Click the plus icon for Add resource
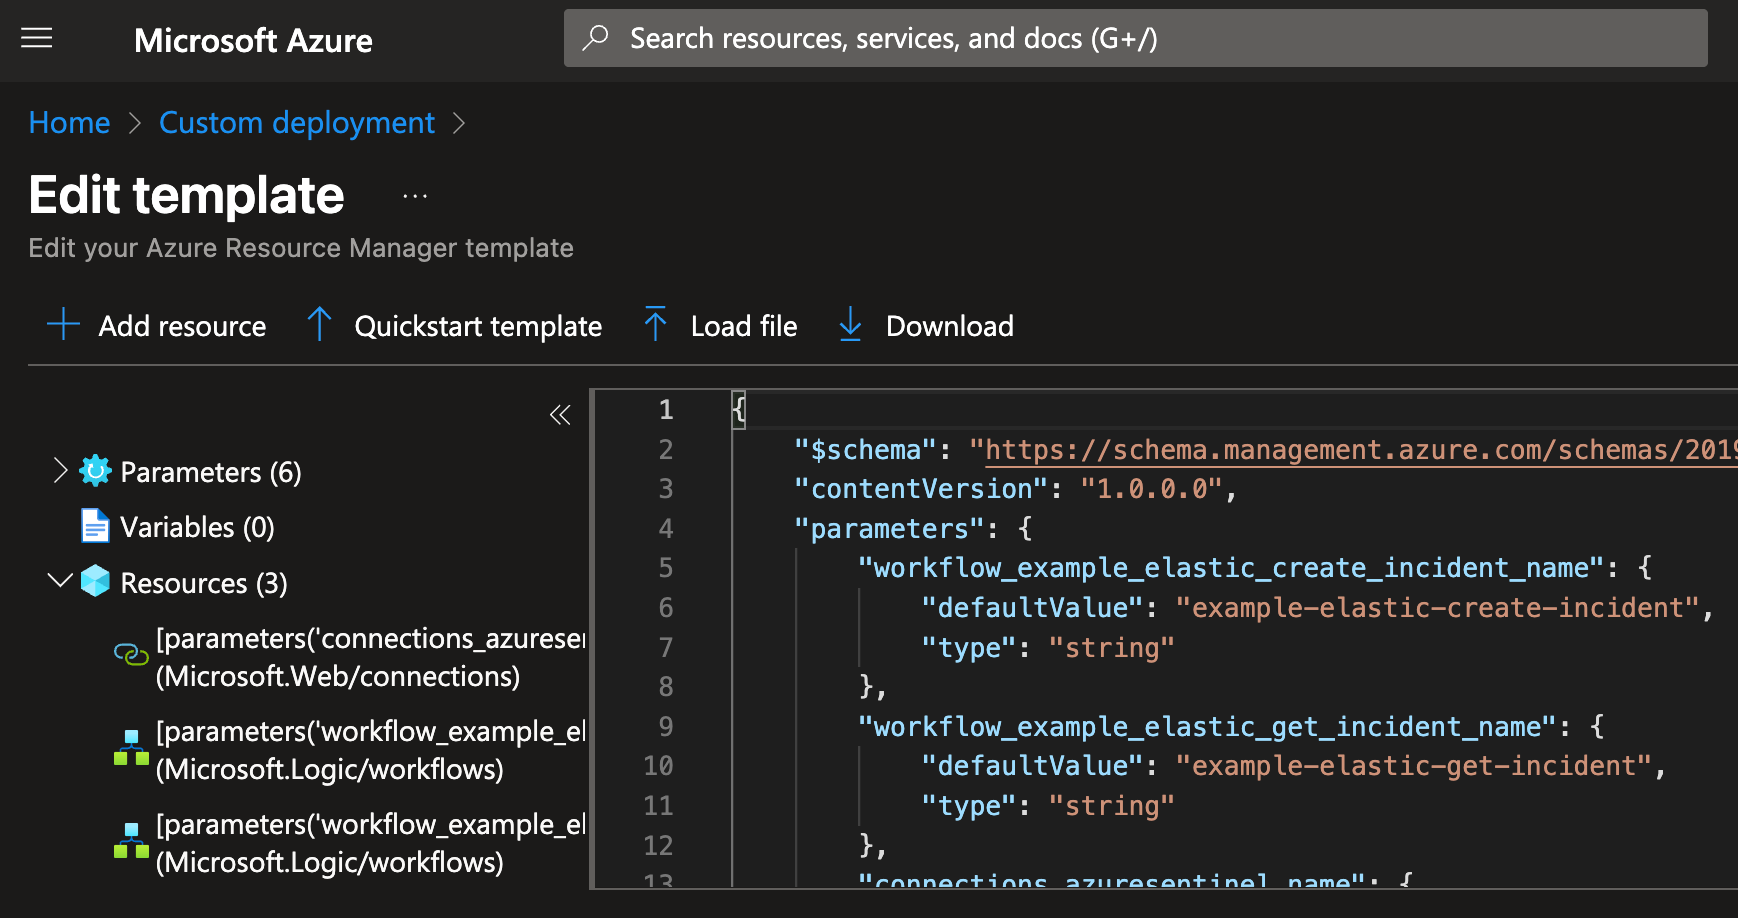 (x=63, y=325)
